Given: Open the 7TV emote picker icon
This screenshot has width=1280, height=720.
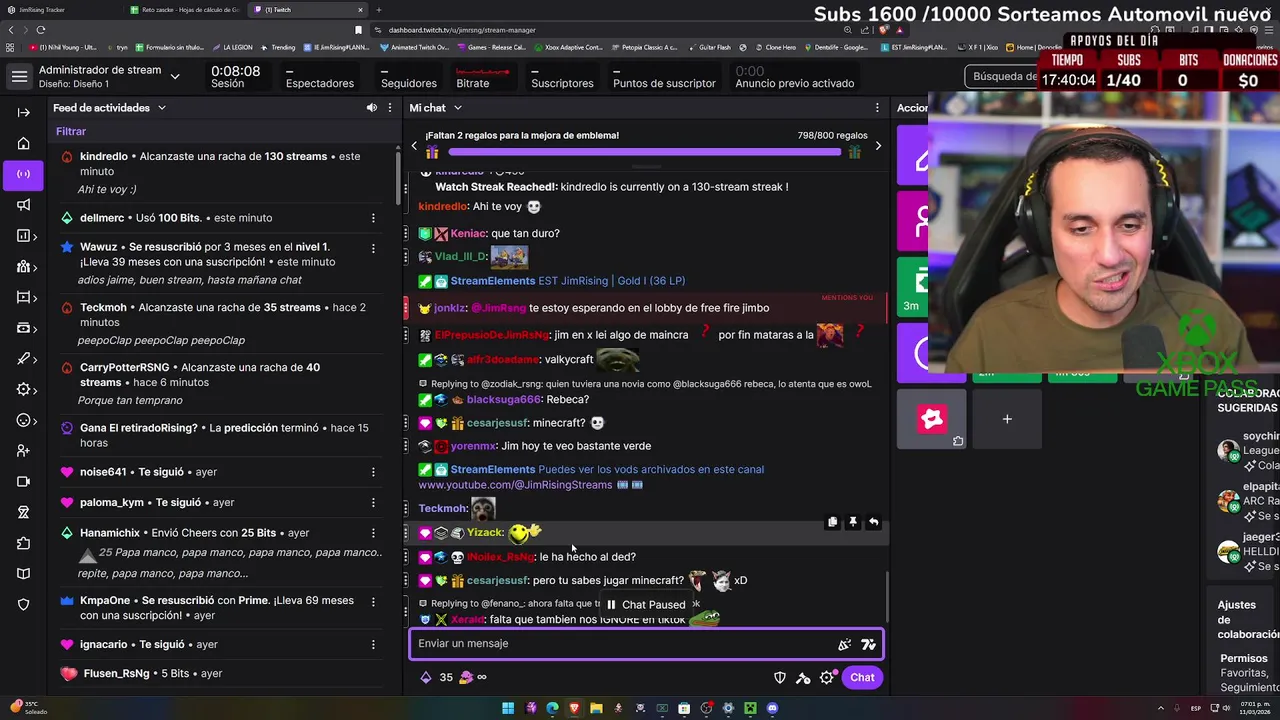Looking at the screenshot, I should tap(868, 644).
